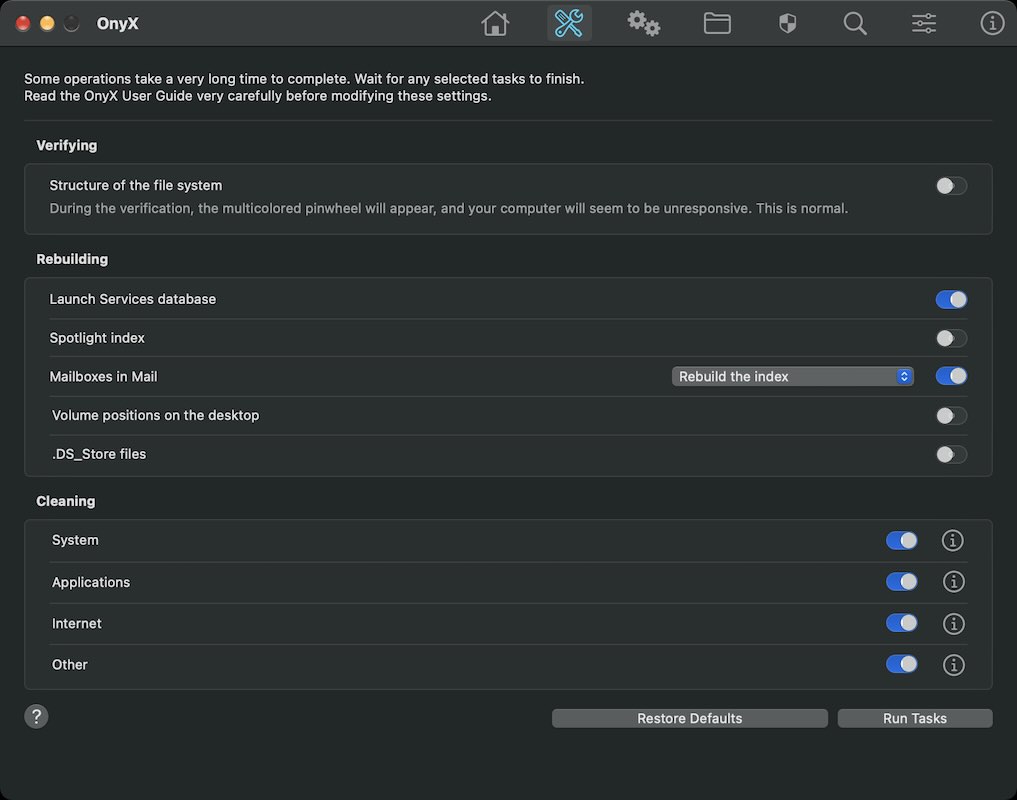Disable Launch Services database rebuild
1017x800 pixels.
tap(951, 299)
